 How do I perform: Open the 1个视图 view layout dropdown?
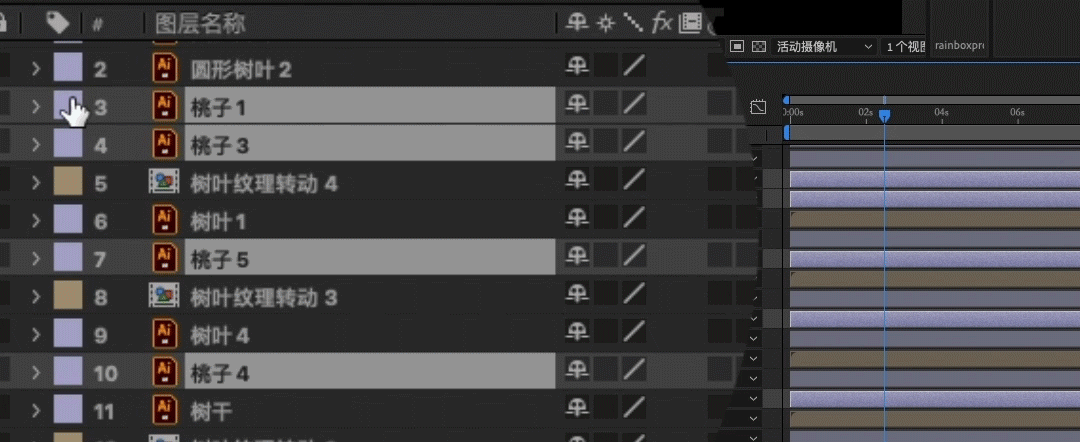coord(904,47)
